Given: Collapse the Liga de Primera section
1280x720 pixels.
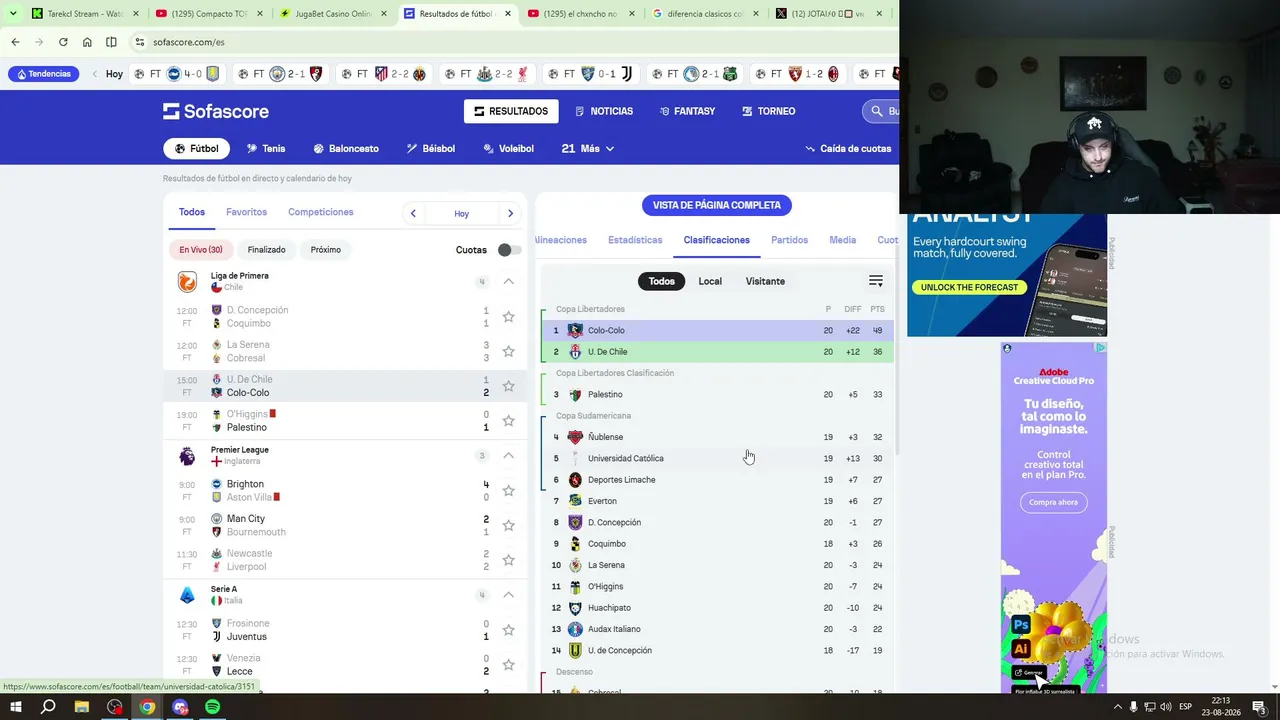Looking at the screenshot, I should pyautogui.click(x=508, y=282).
